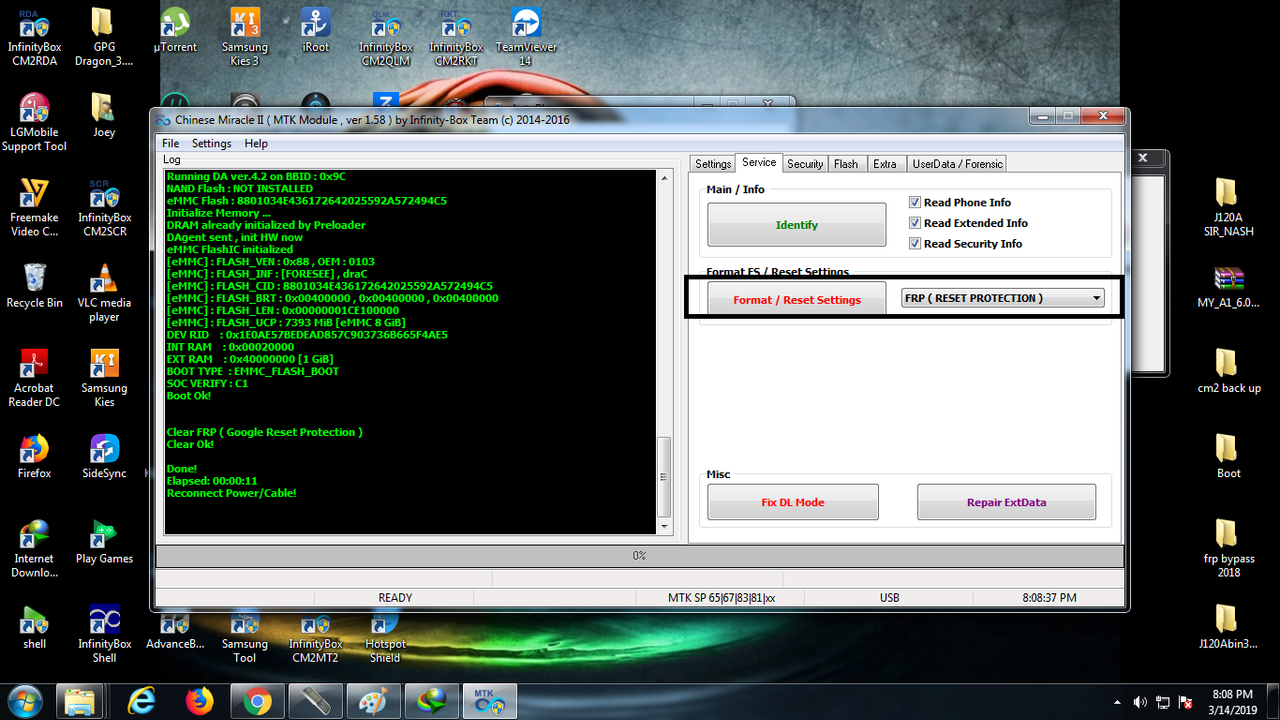Toggle Read Extended Info checkbox
The width and height of the screenshot is (1280, 720).
[915, 223]
